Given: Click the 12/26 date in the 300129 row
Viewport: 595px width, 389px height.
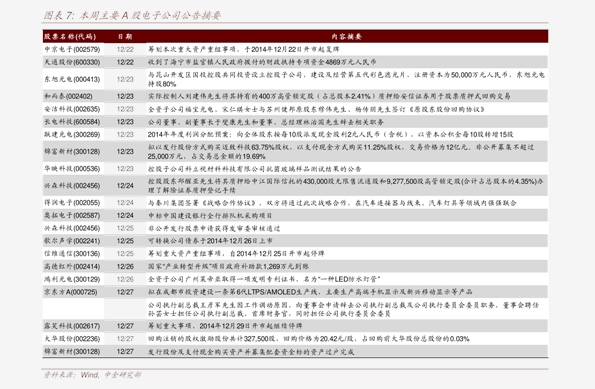Looking at the screenshot, I should (x=125, y=279).
